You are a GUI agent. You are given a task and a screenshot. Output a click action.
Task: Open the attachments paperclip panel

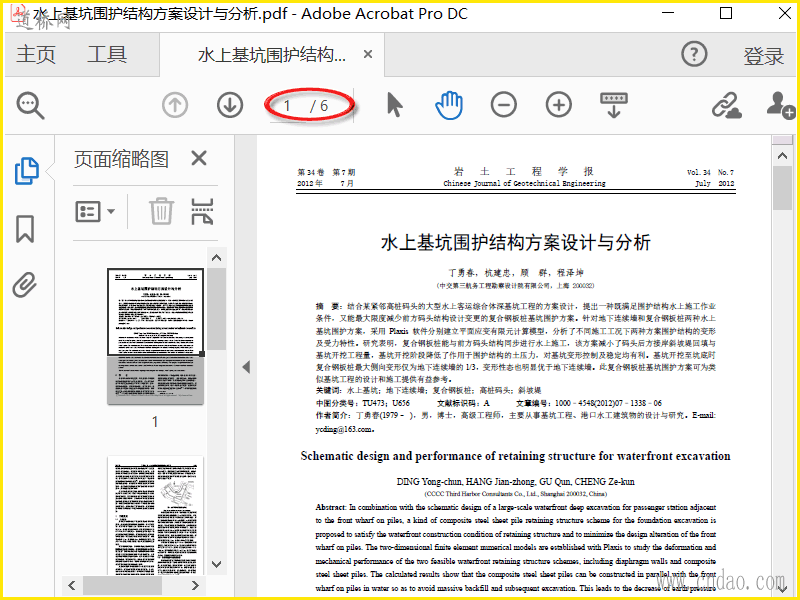click(25, 285)
